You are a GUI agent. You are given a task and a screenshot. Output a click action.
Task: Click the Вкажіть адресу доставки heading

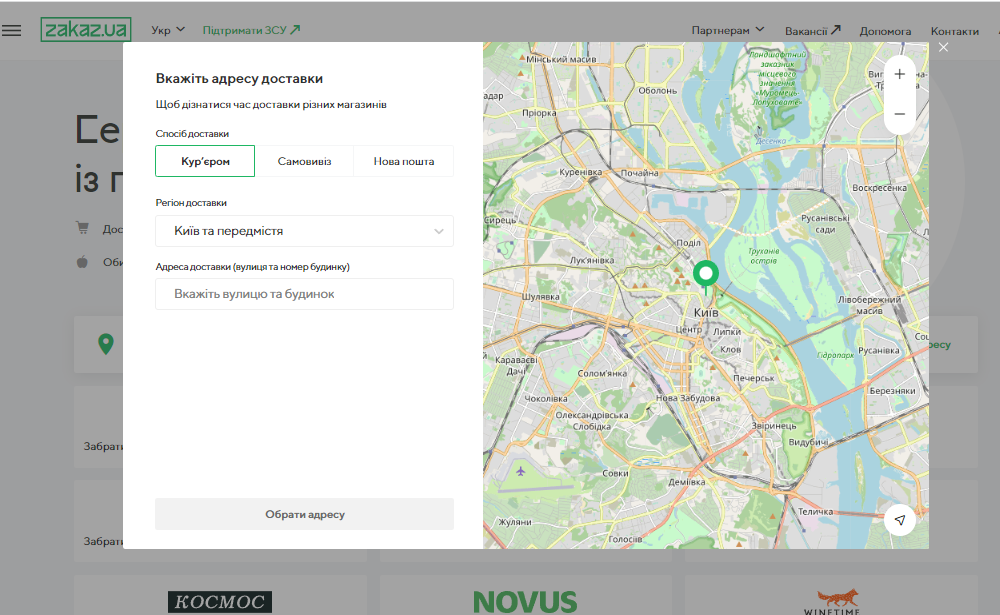239,78
